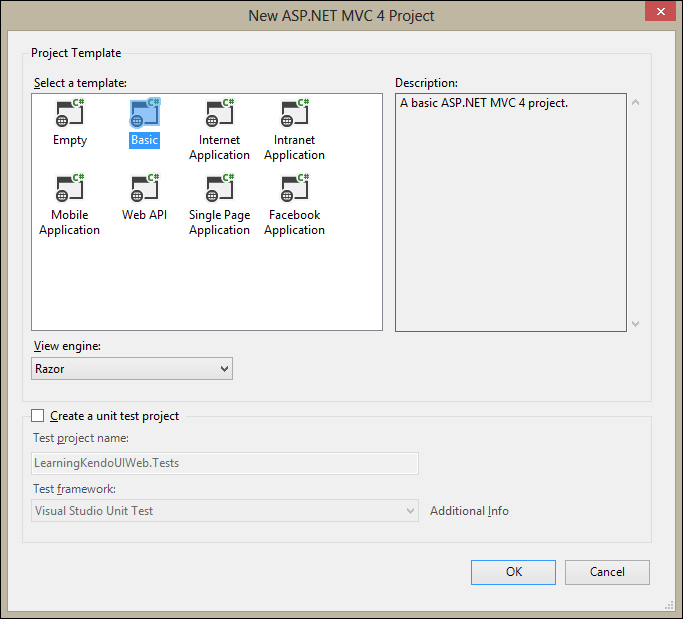Click the 'Select a template:' label
683x619 pixels.
pos(80,83)
